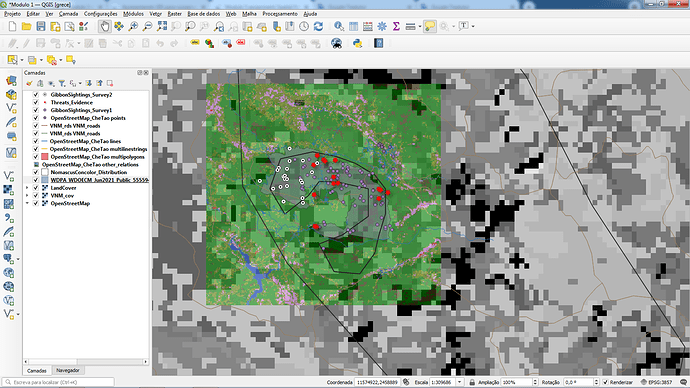Click the Refresh map icon
Screen dimensions: 690x388
point(318,26)
